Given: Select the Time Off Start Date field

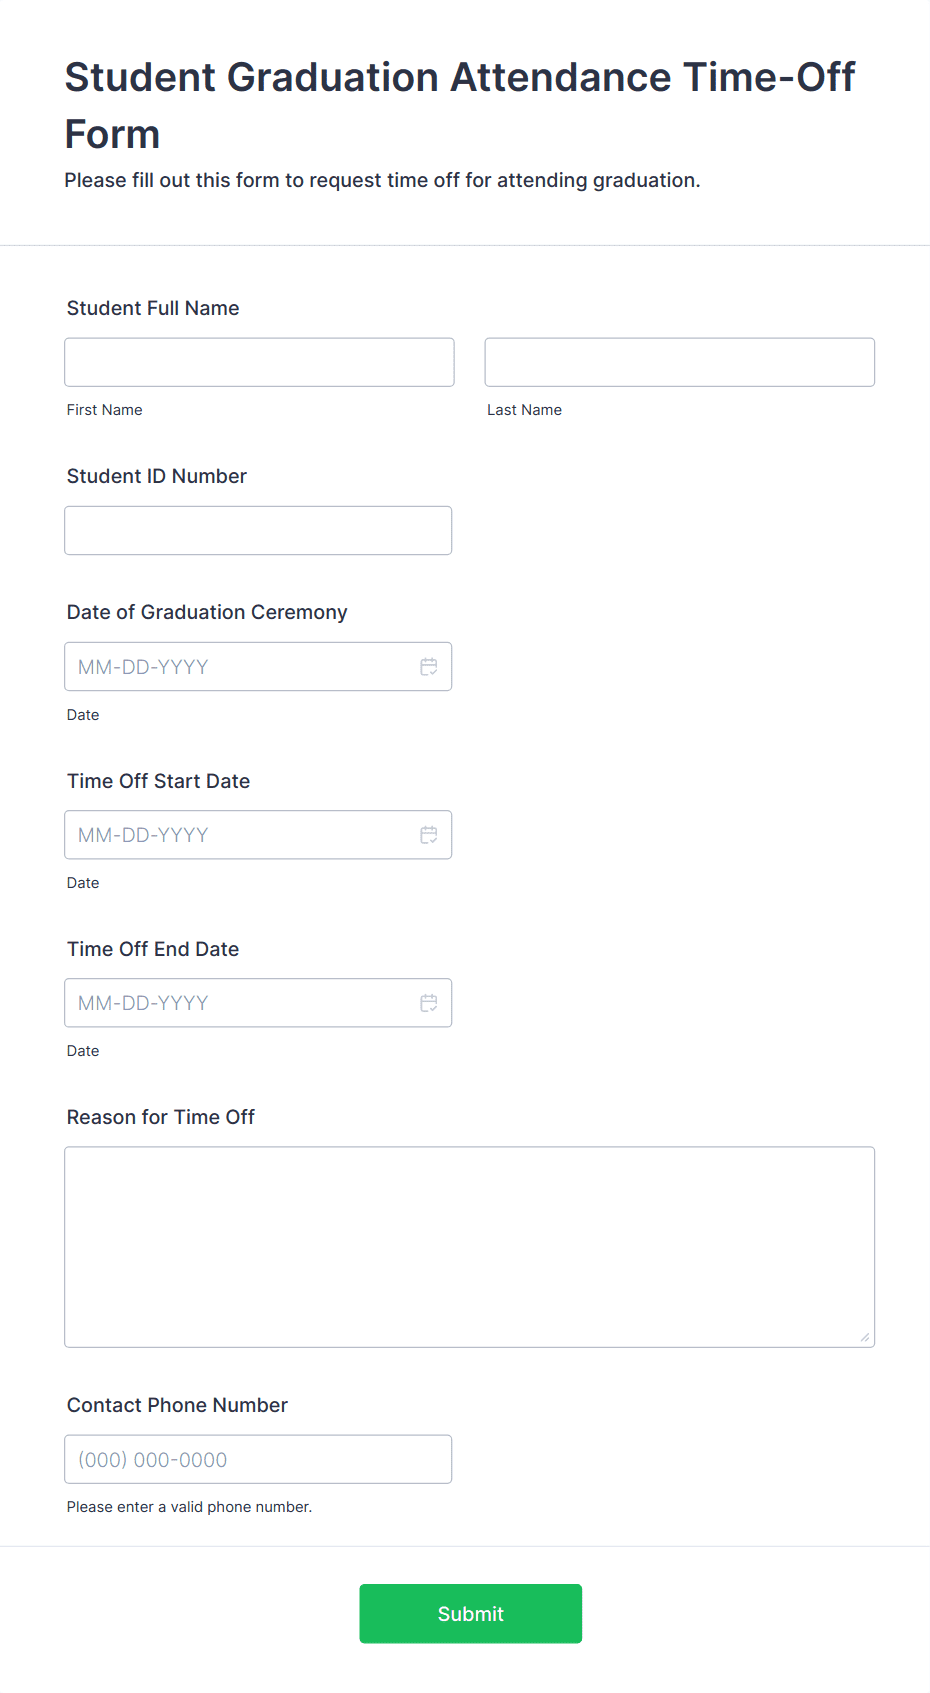Looking at the screenshot, I should [x=240, y=835].
